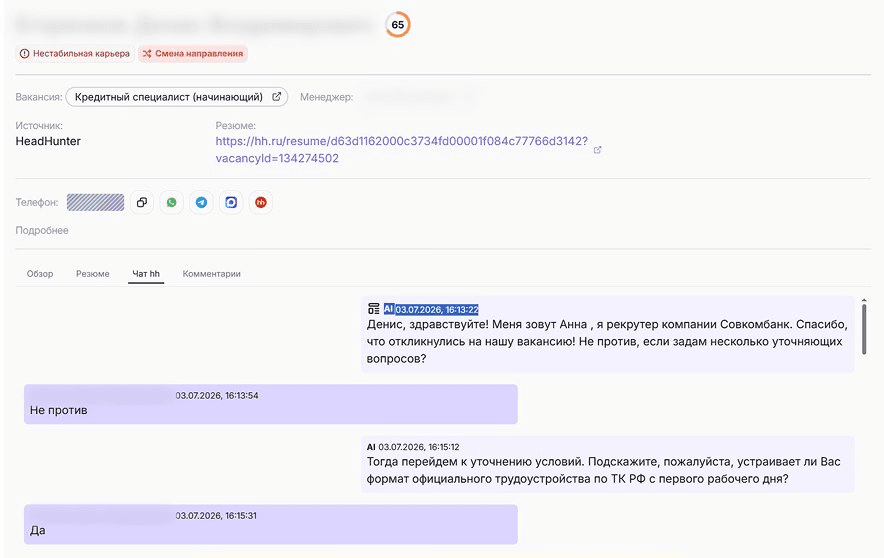Open vacancy external link icon in pill
Screen dimensions: 884x558
click(x=277, y=96)
